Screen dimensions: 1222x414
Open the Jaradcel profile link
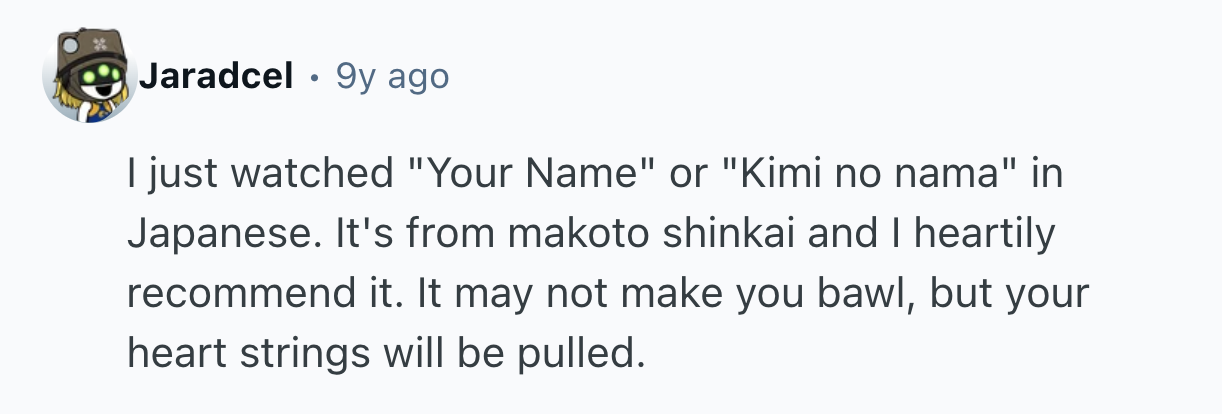(216, 75)
